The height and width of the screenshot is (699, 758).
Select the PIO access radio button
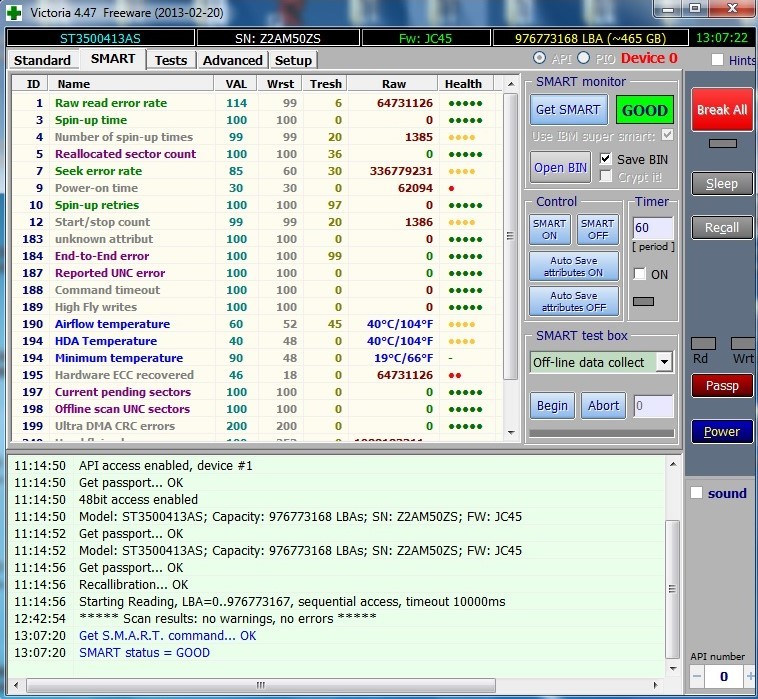583,58
